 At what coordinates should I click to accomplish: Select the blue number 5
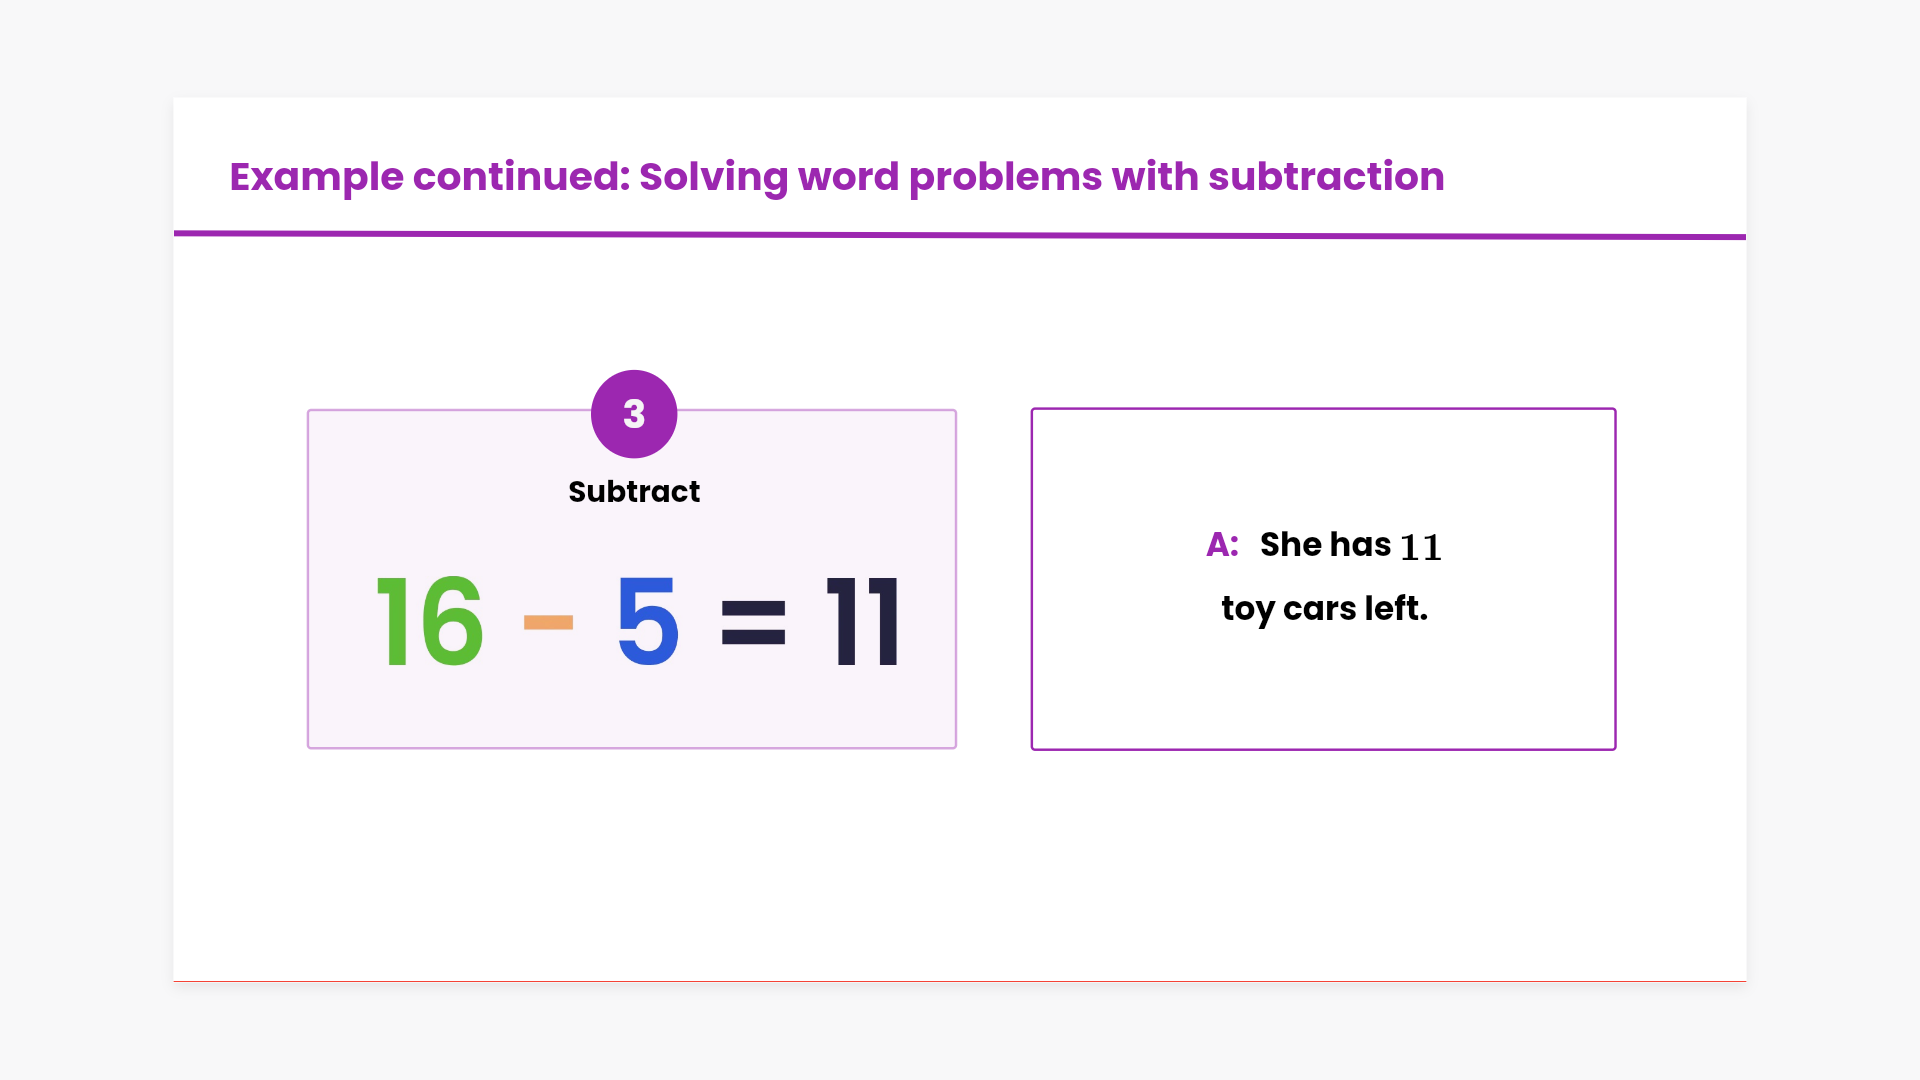click(x=648, y=622)
